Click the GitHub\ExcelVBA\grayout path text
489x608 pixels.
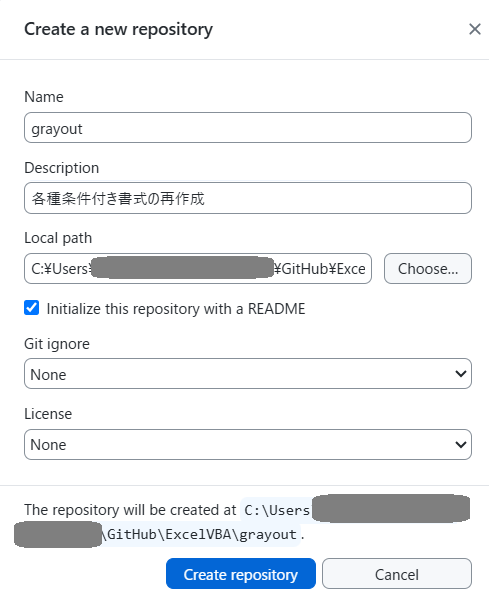(201, 535)
